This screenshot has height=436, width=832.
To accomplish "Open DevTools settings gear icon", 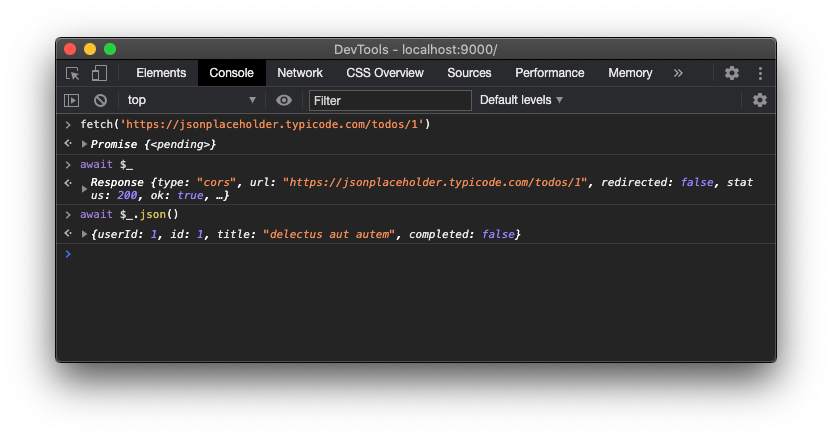I will coord(732,73).
